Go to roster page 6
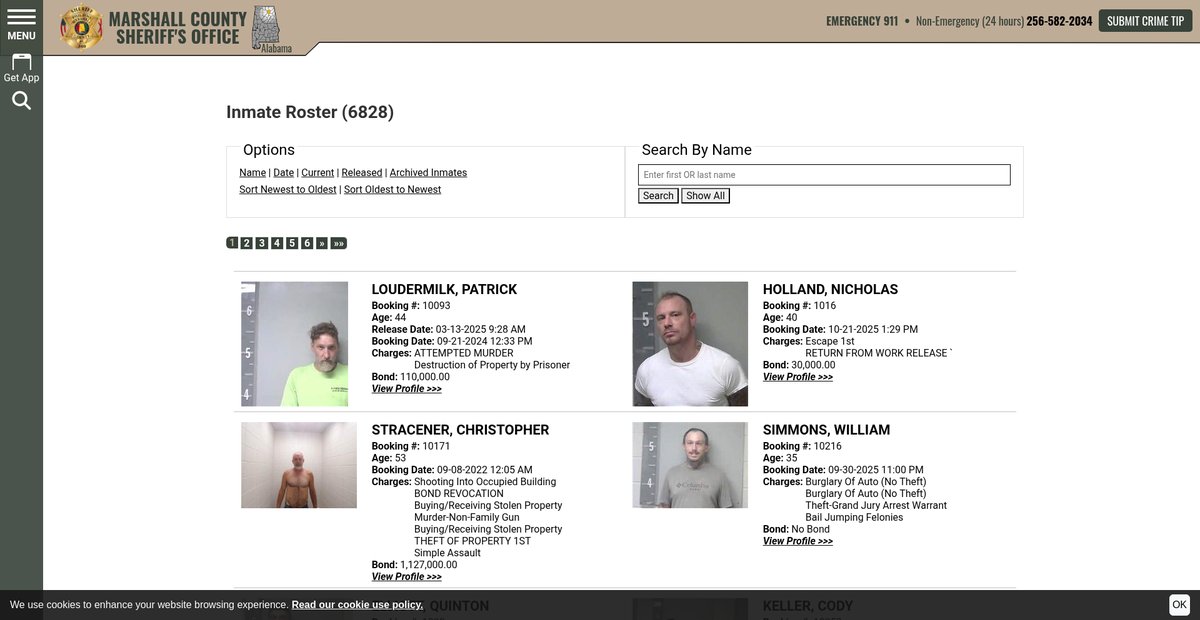 307,243
